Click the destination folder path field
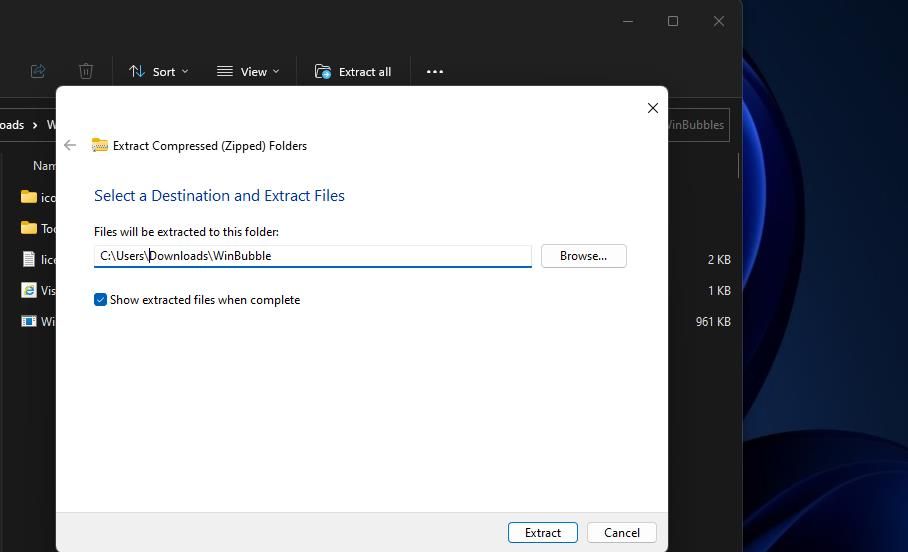908x552 pixels. 313,256
